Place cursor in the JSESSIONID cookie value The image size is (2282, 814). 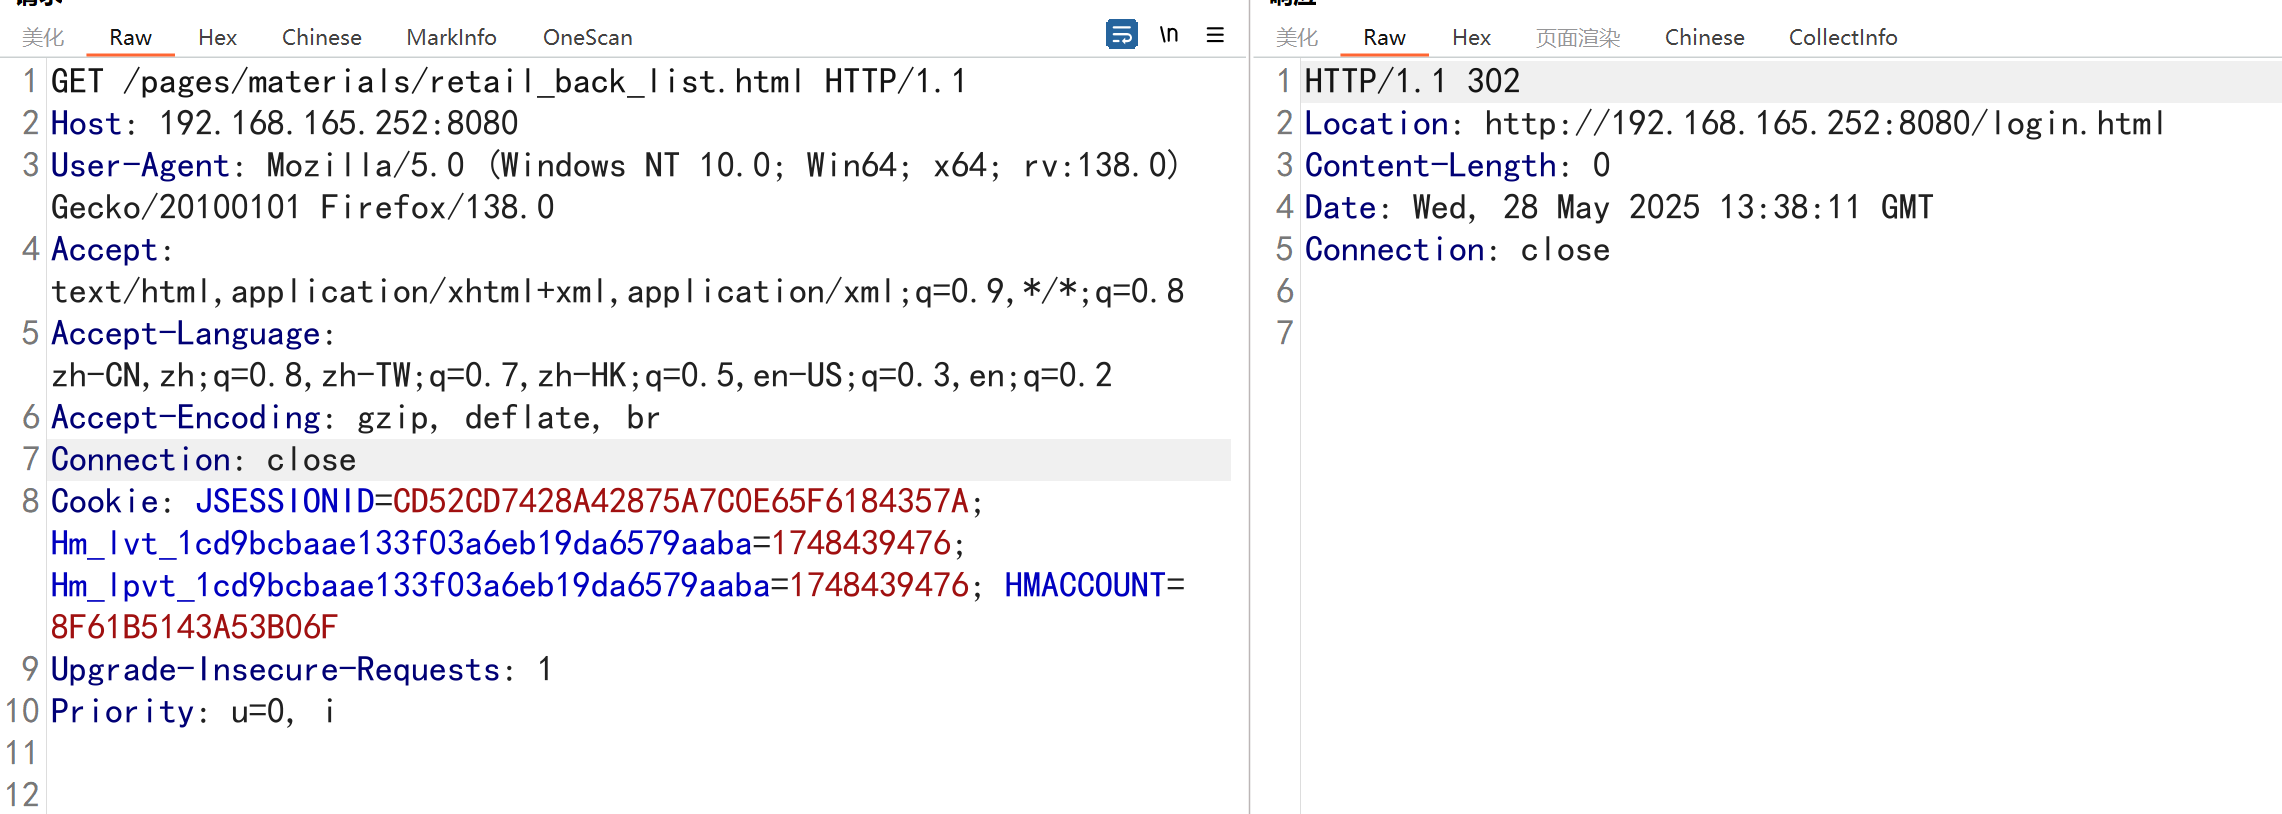(x=680, y=501)
